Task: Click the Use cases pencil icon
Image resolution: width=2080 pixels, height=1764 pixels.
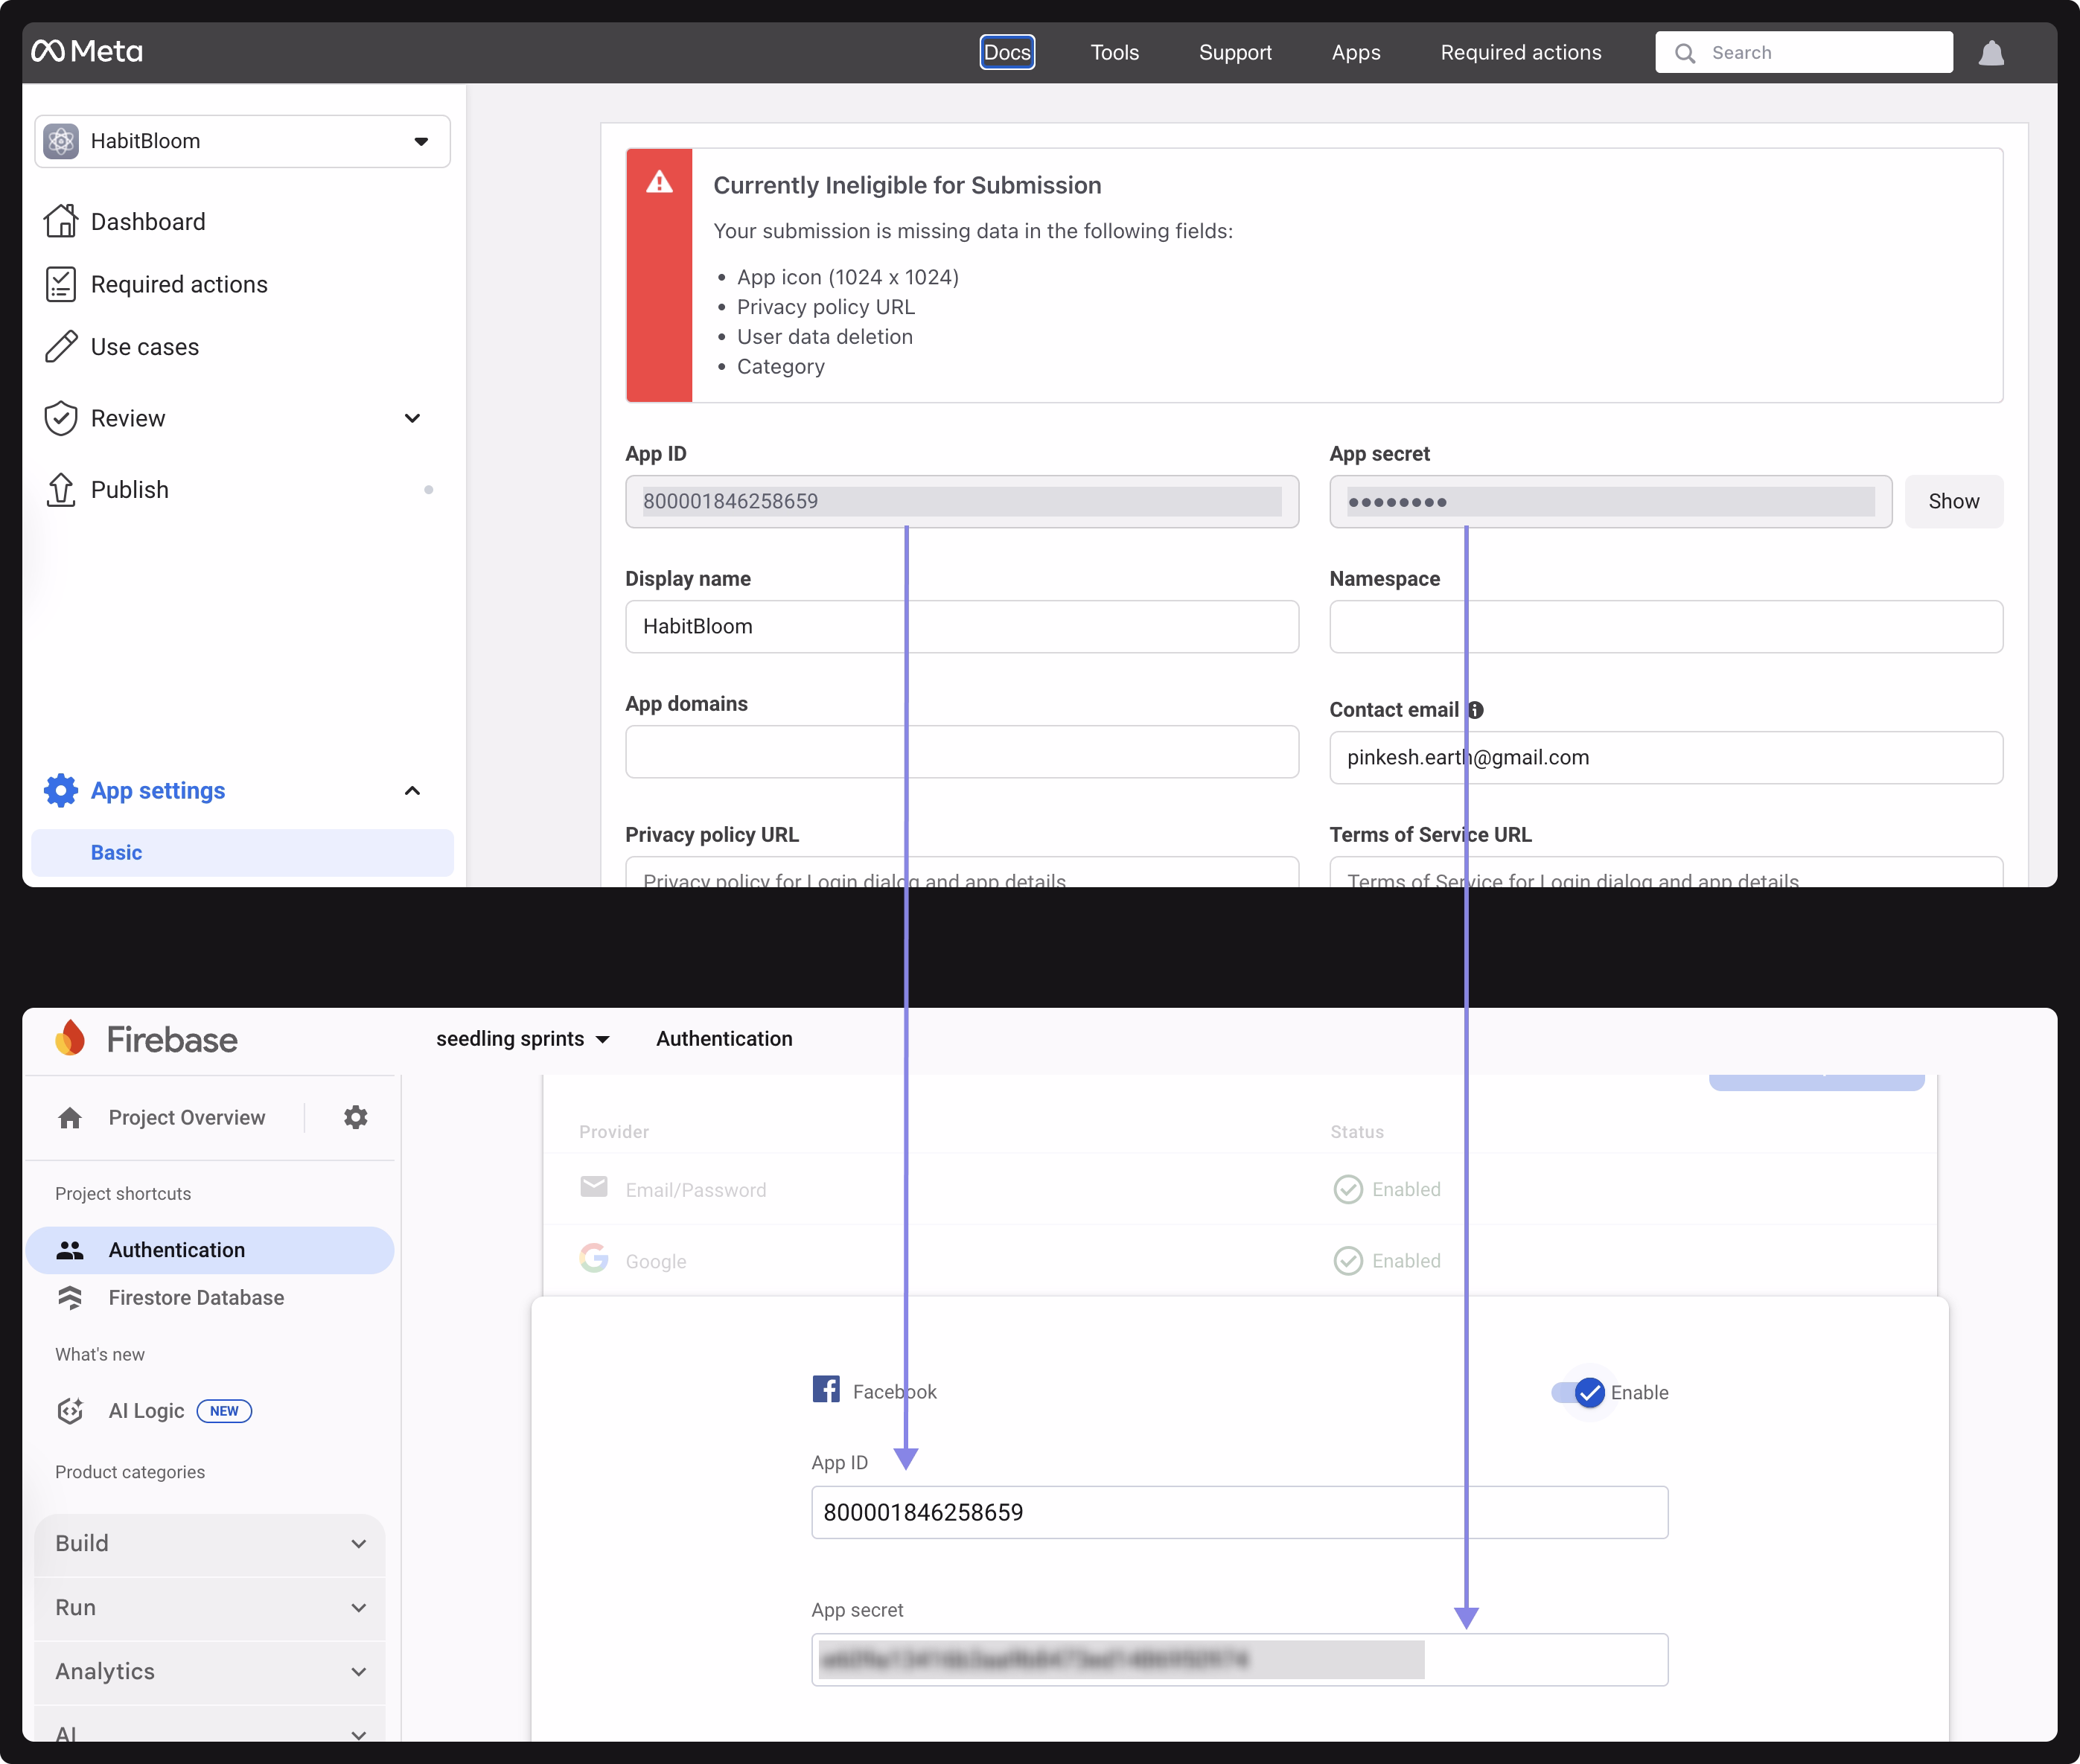Action: point(61,347)
